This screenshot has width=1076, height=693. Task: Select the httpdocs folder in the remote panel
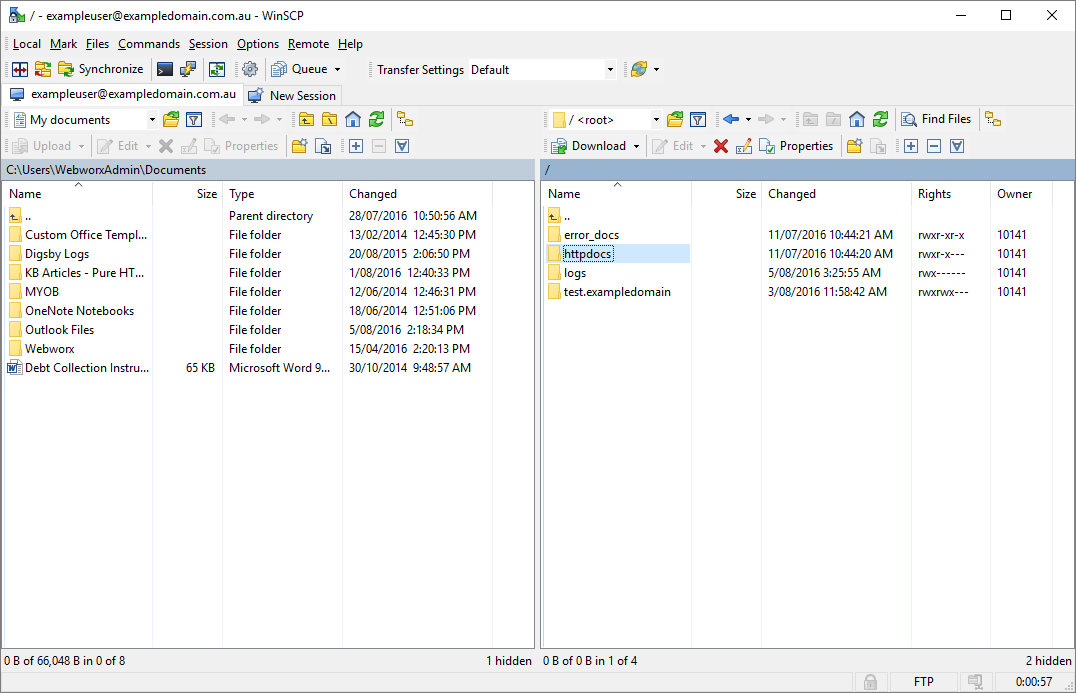point(587,253)
